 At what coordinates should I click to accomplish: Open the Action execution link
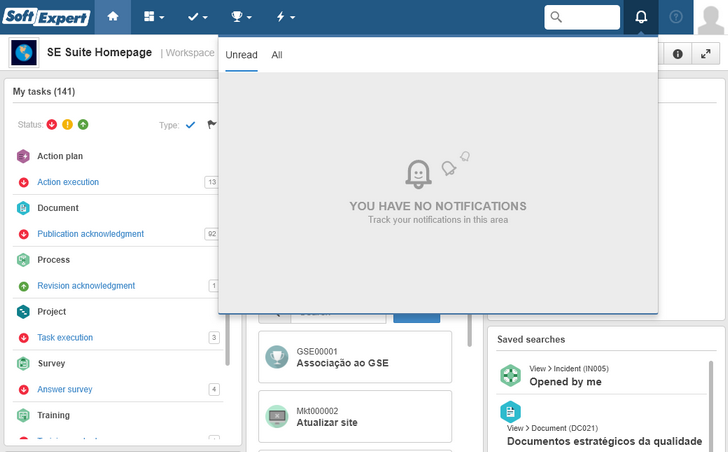pos(68,182)
